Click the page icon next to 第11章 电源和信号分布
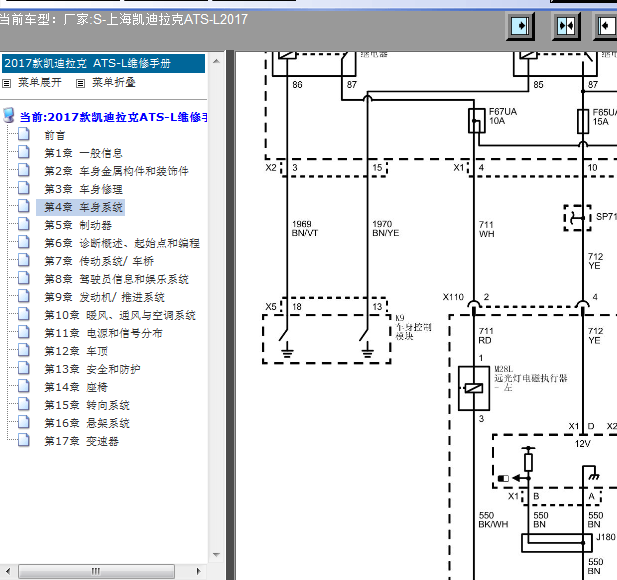 (x=24, y=332)
